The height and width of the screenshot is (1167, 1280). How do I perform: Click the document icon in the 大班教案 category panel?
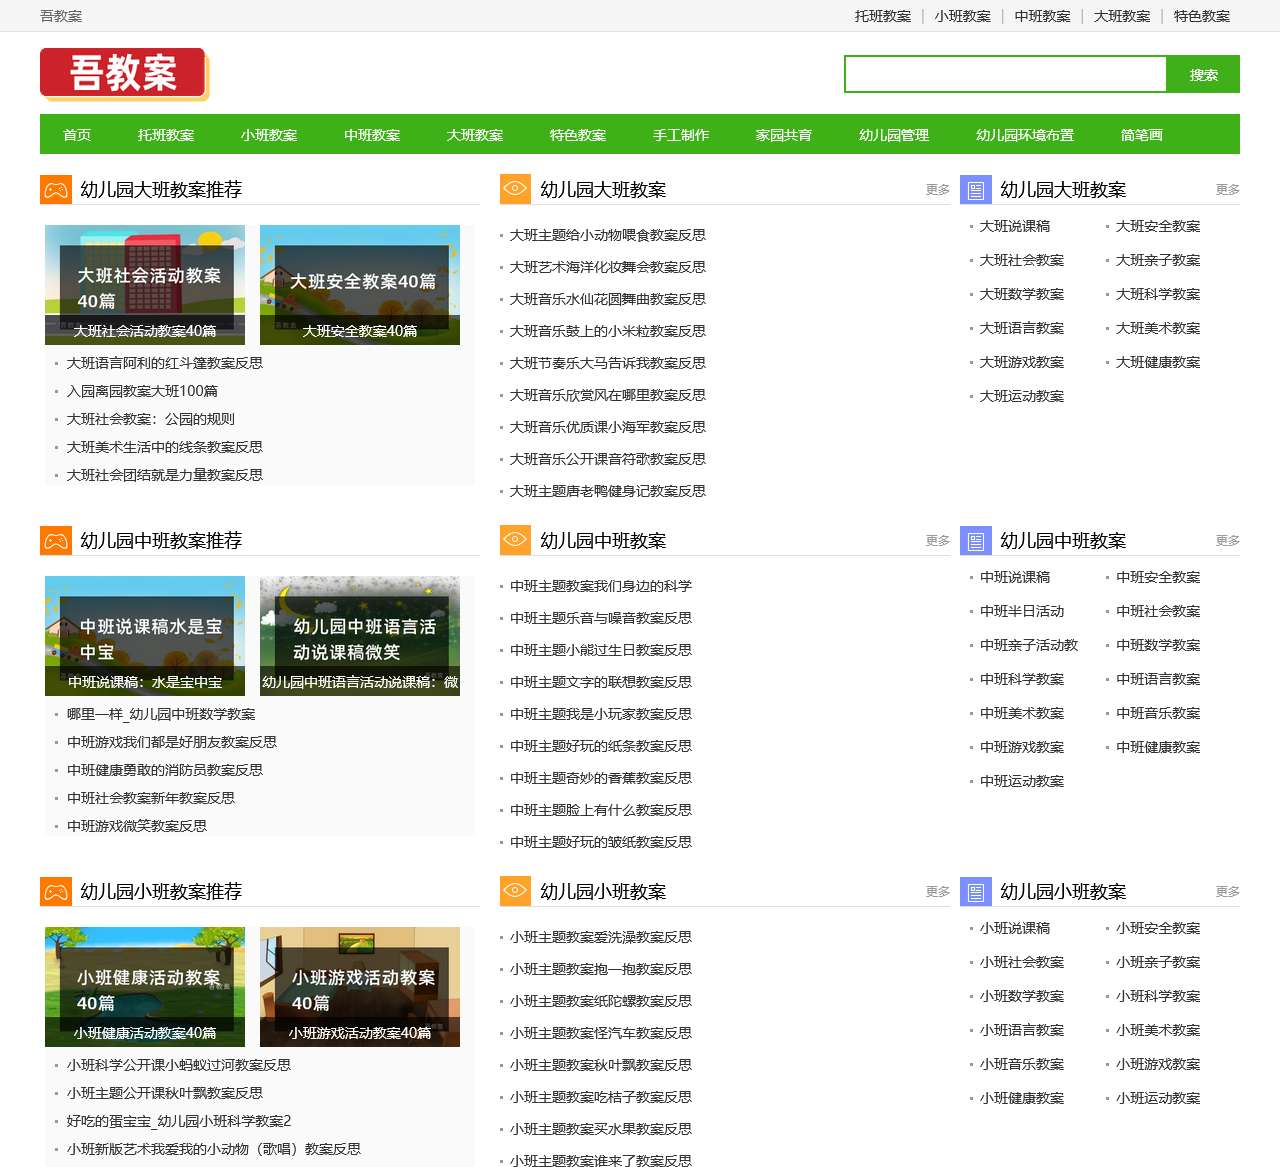click(x=976, y=190)
